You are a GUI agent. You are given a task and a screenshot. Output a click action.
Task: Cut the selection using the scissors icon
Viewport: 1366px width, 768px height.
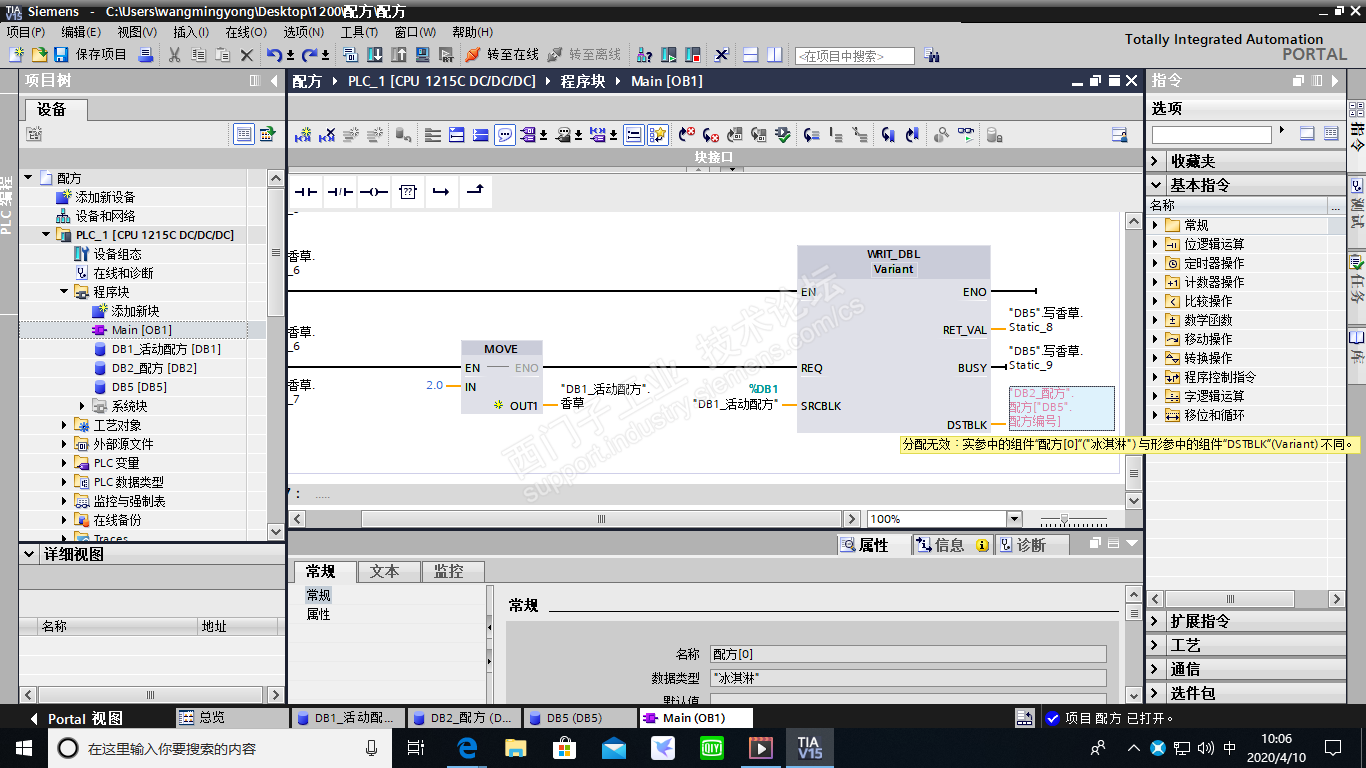(x=174, y=54)
